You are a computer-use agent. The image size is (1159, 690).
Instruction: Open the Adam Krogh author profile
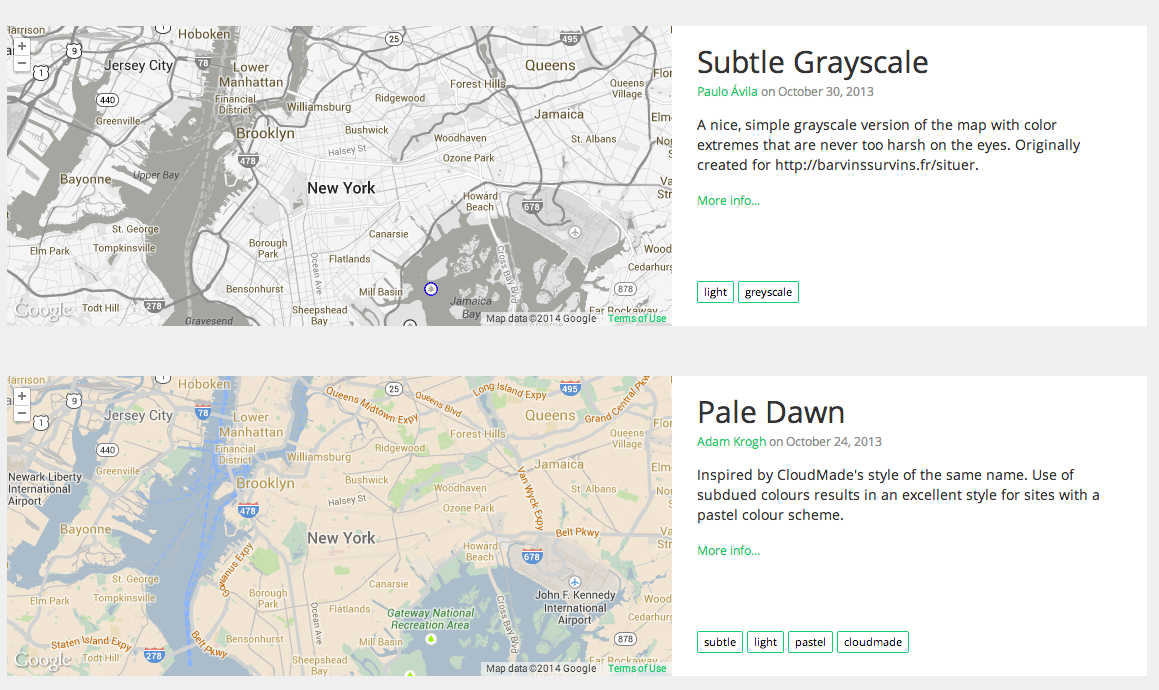731,441
